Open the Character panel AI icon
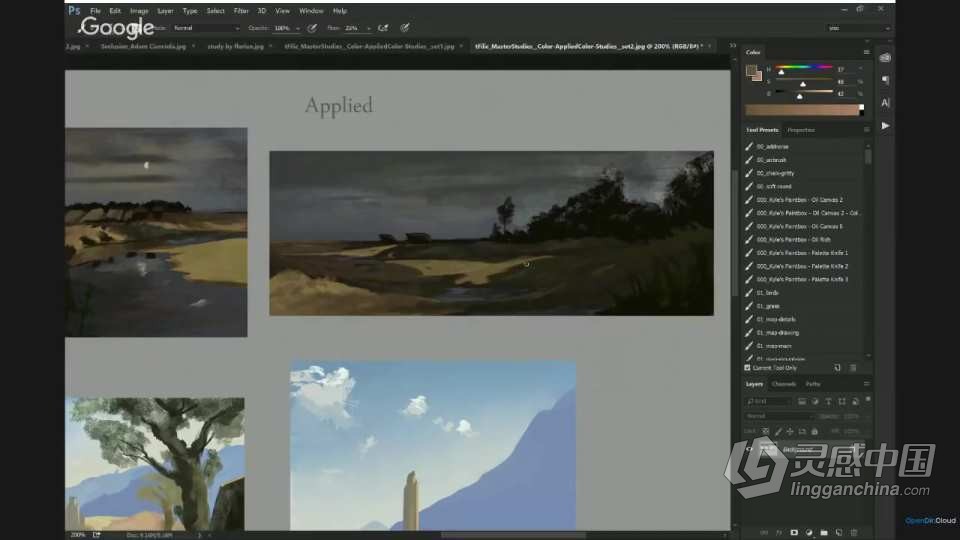 pyautogui.click(x=885, y=103)
